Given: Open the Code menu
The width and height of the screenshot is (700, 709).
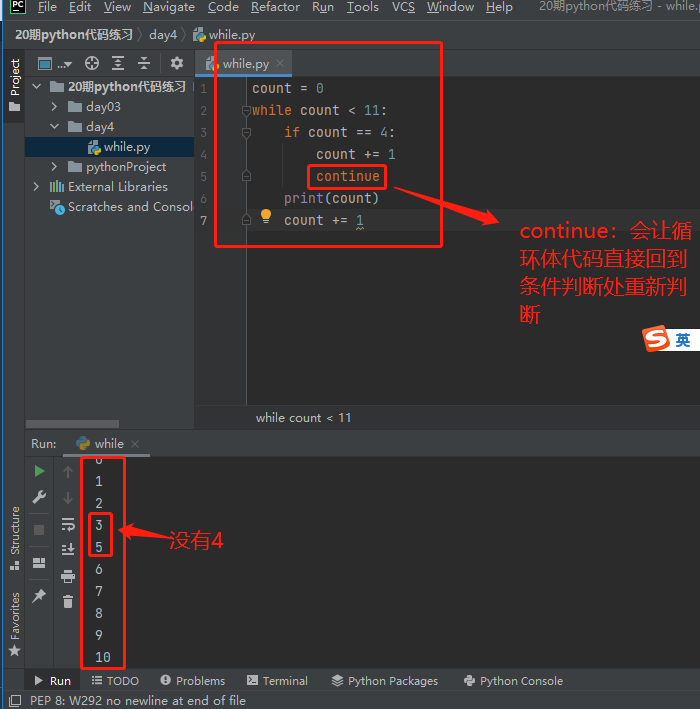Looking at the screenshot, I should pyautogui.click(x=223, y=7).
